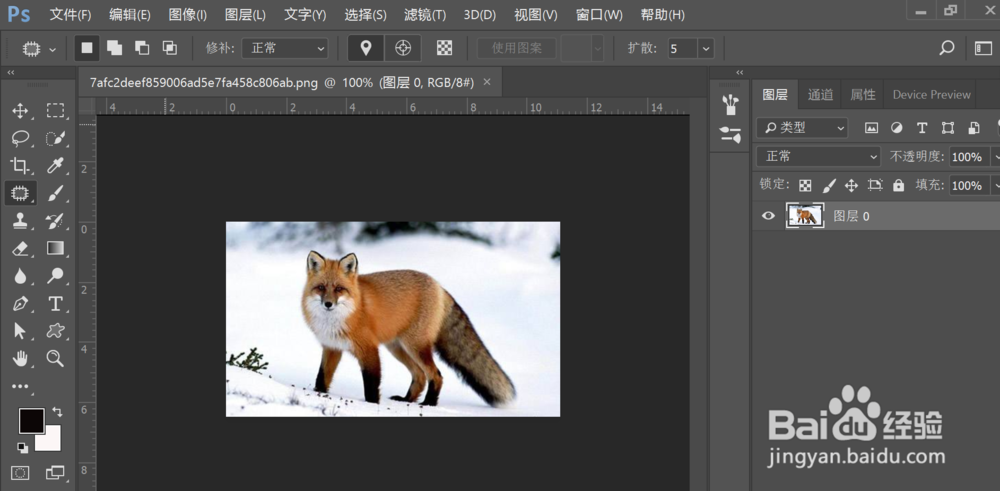The image size is (1000, 491).
Task: Open the 滤镜(T) menu
Action: coord(427,15)
